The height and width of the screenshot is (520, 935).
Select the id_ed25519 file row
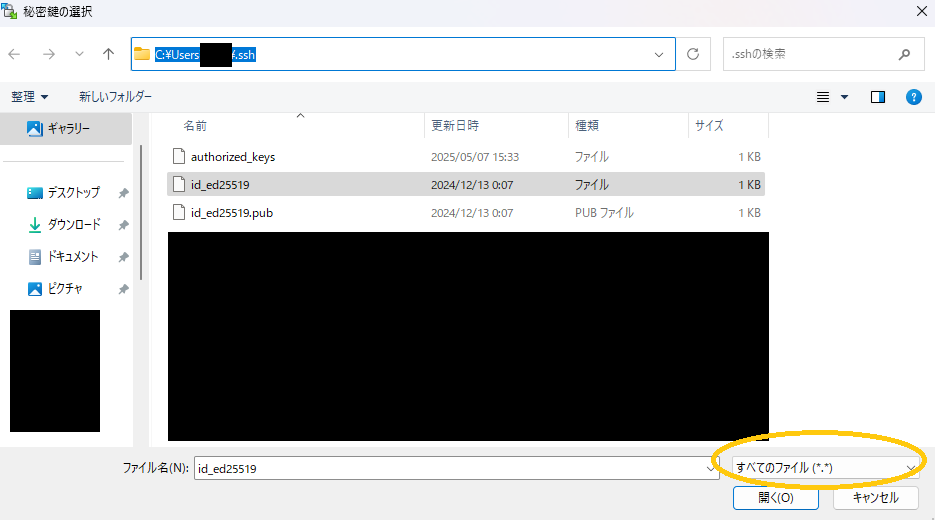point(466,184)
